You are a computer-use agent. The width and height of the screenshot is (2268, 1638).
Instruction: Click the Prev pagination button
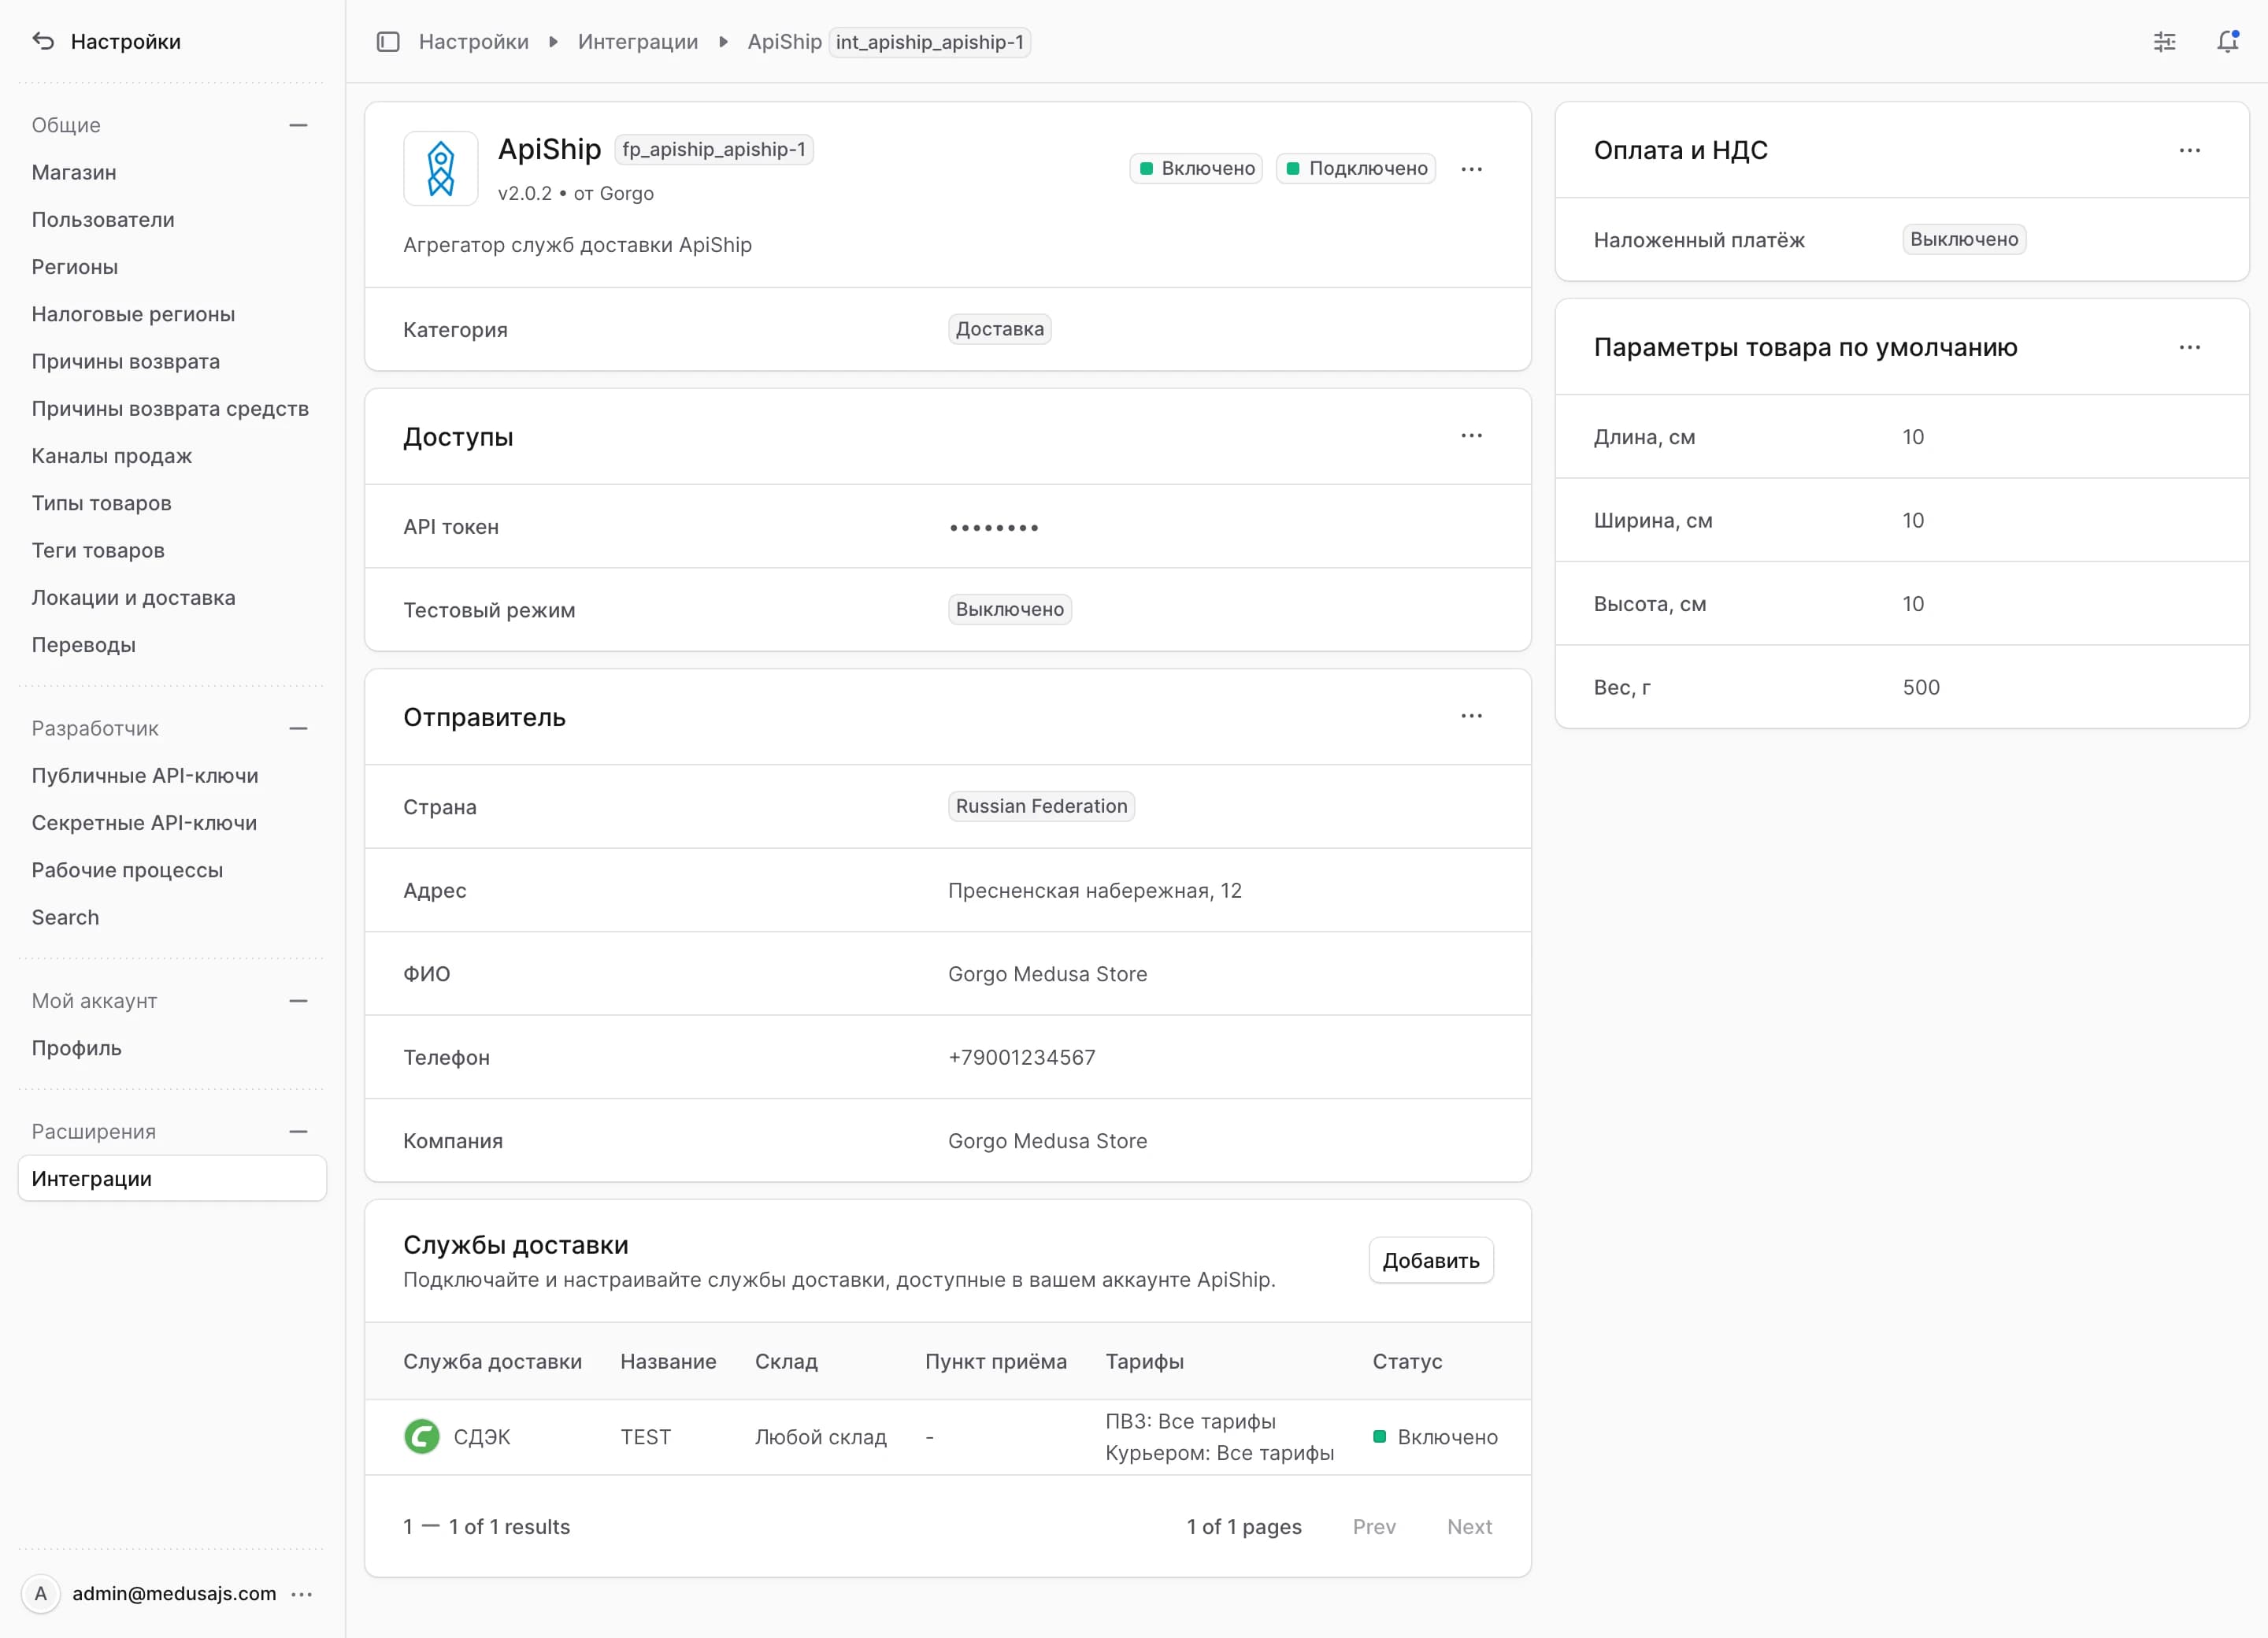(x=1374, y=1527)
